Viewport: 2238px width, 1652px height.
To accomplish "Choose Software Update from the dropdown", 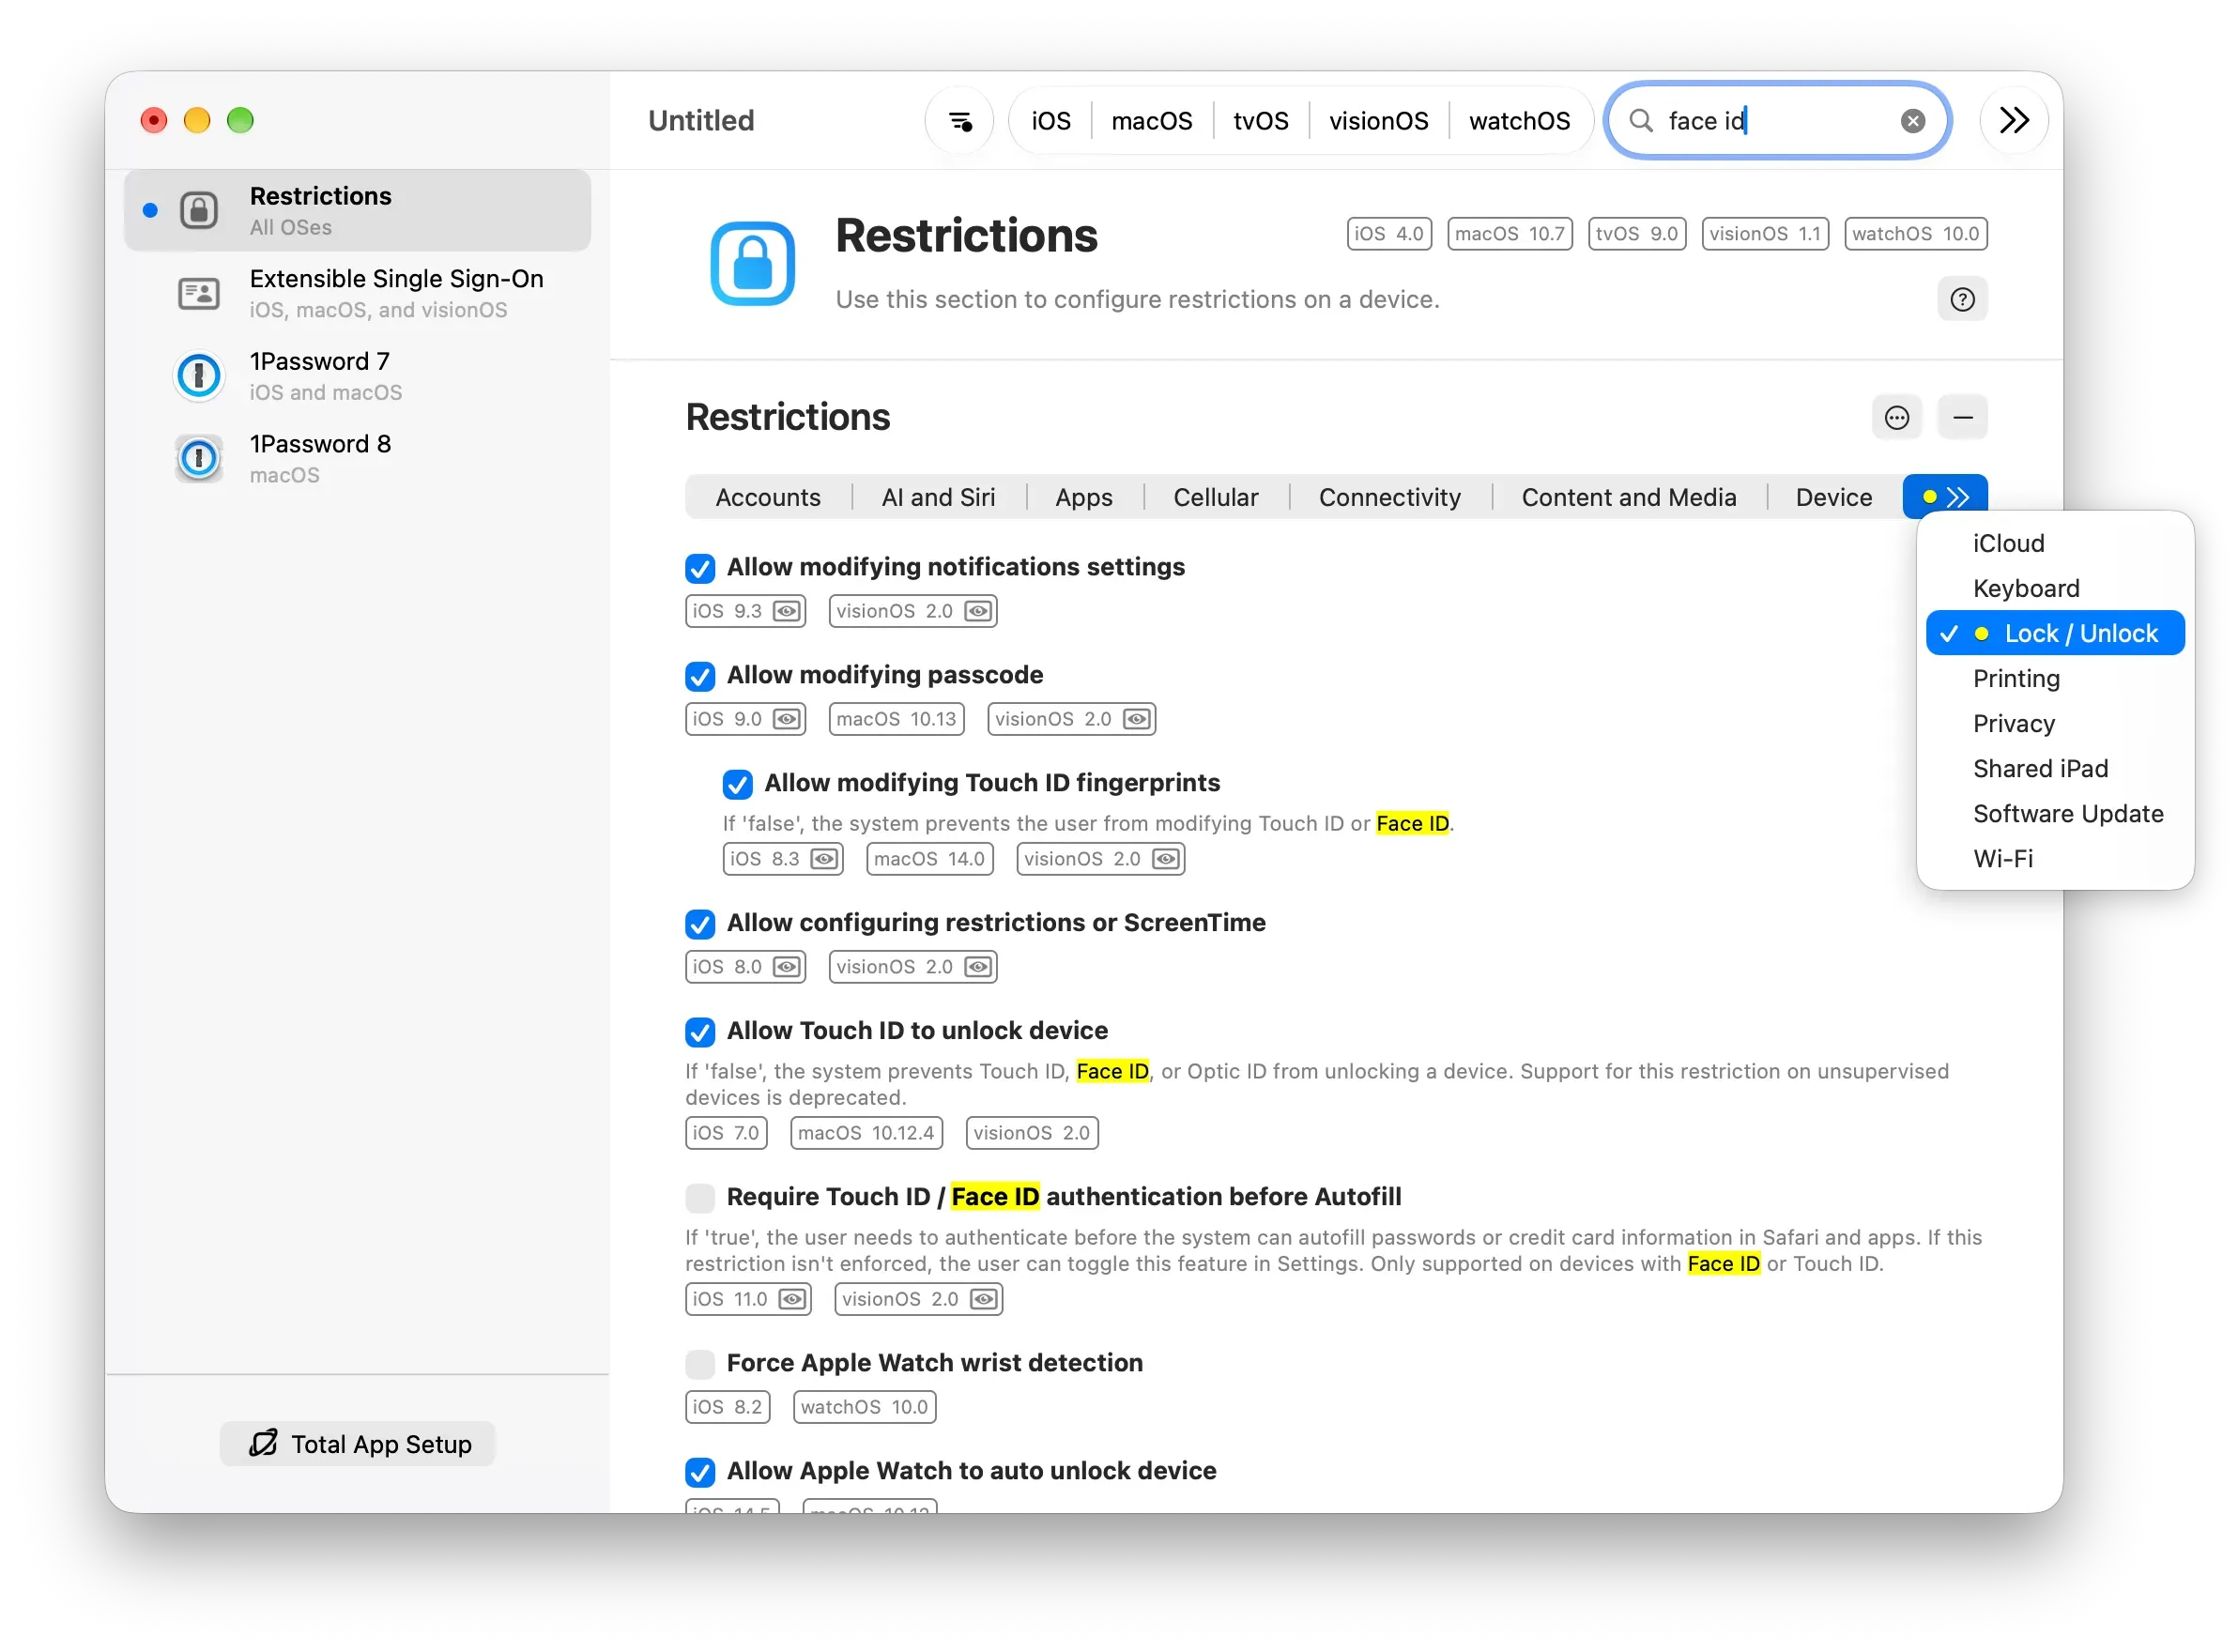I will 2054,814.
